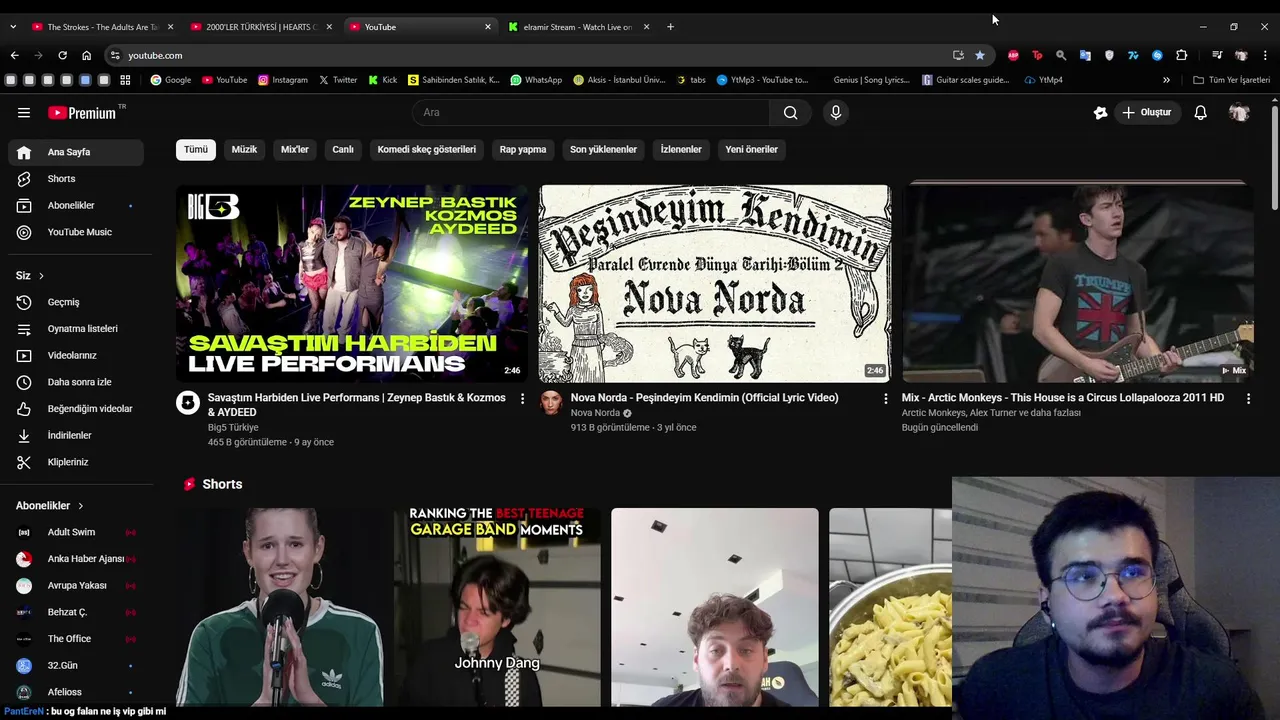Screen dimensions: 1280x720
Task: Open YouTube Music in sidebar
Action: coord(76,232)
